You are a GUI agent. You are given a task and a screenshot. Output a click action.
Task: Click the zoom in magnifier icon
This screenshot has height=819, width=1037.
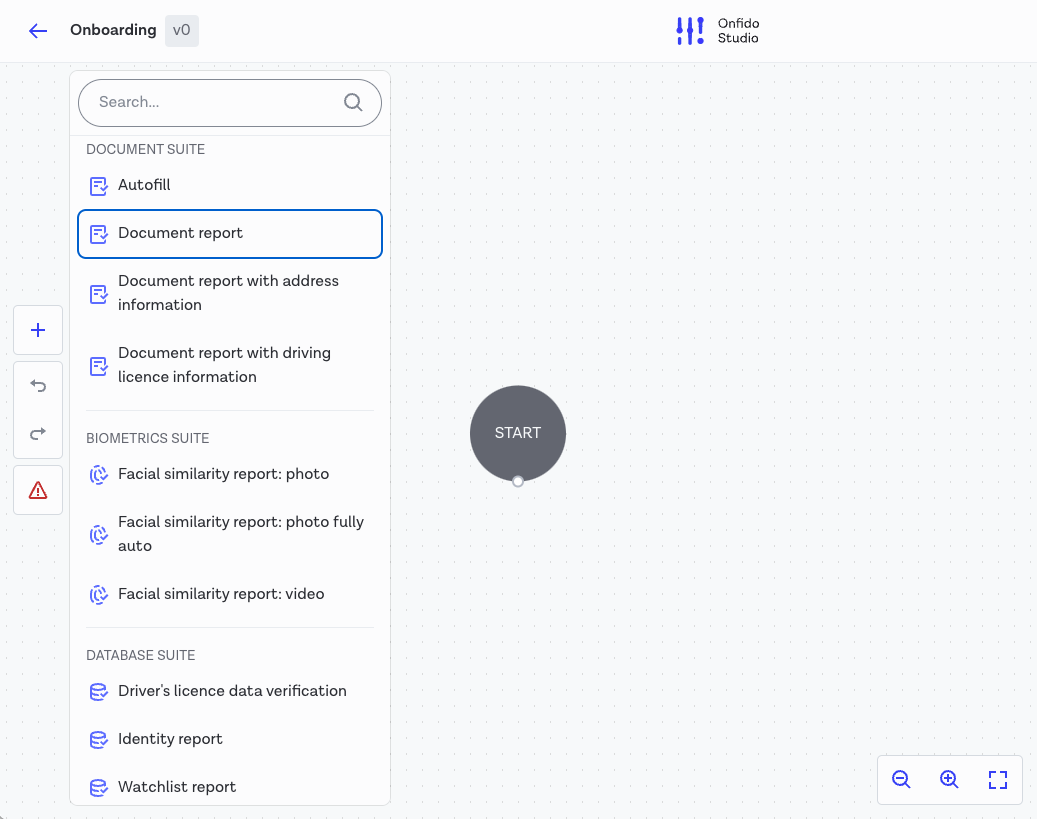point(948,779)
